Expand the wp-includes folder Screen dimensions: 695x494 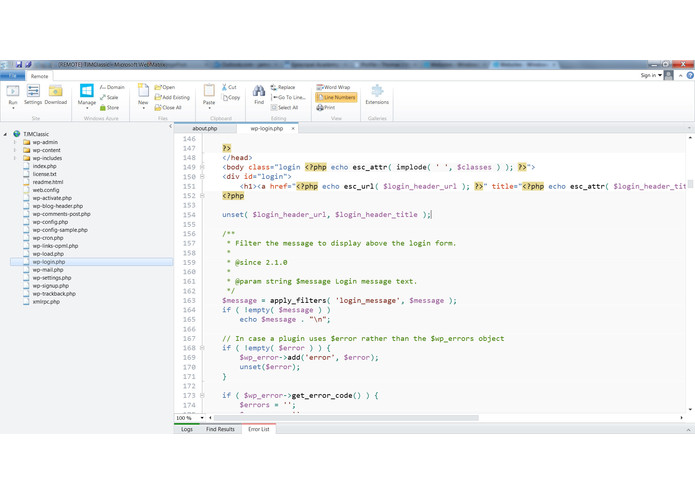point(15,159)
